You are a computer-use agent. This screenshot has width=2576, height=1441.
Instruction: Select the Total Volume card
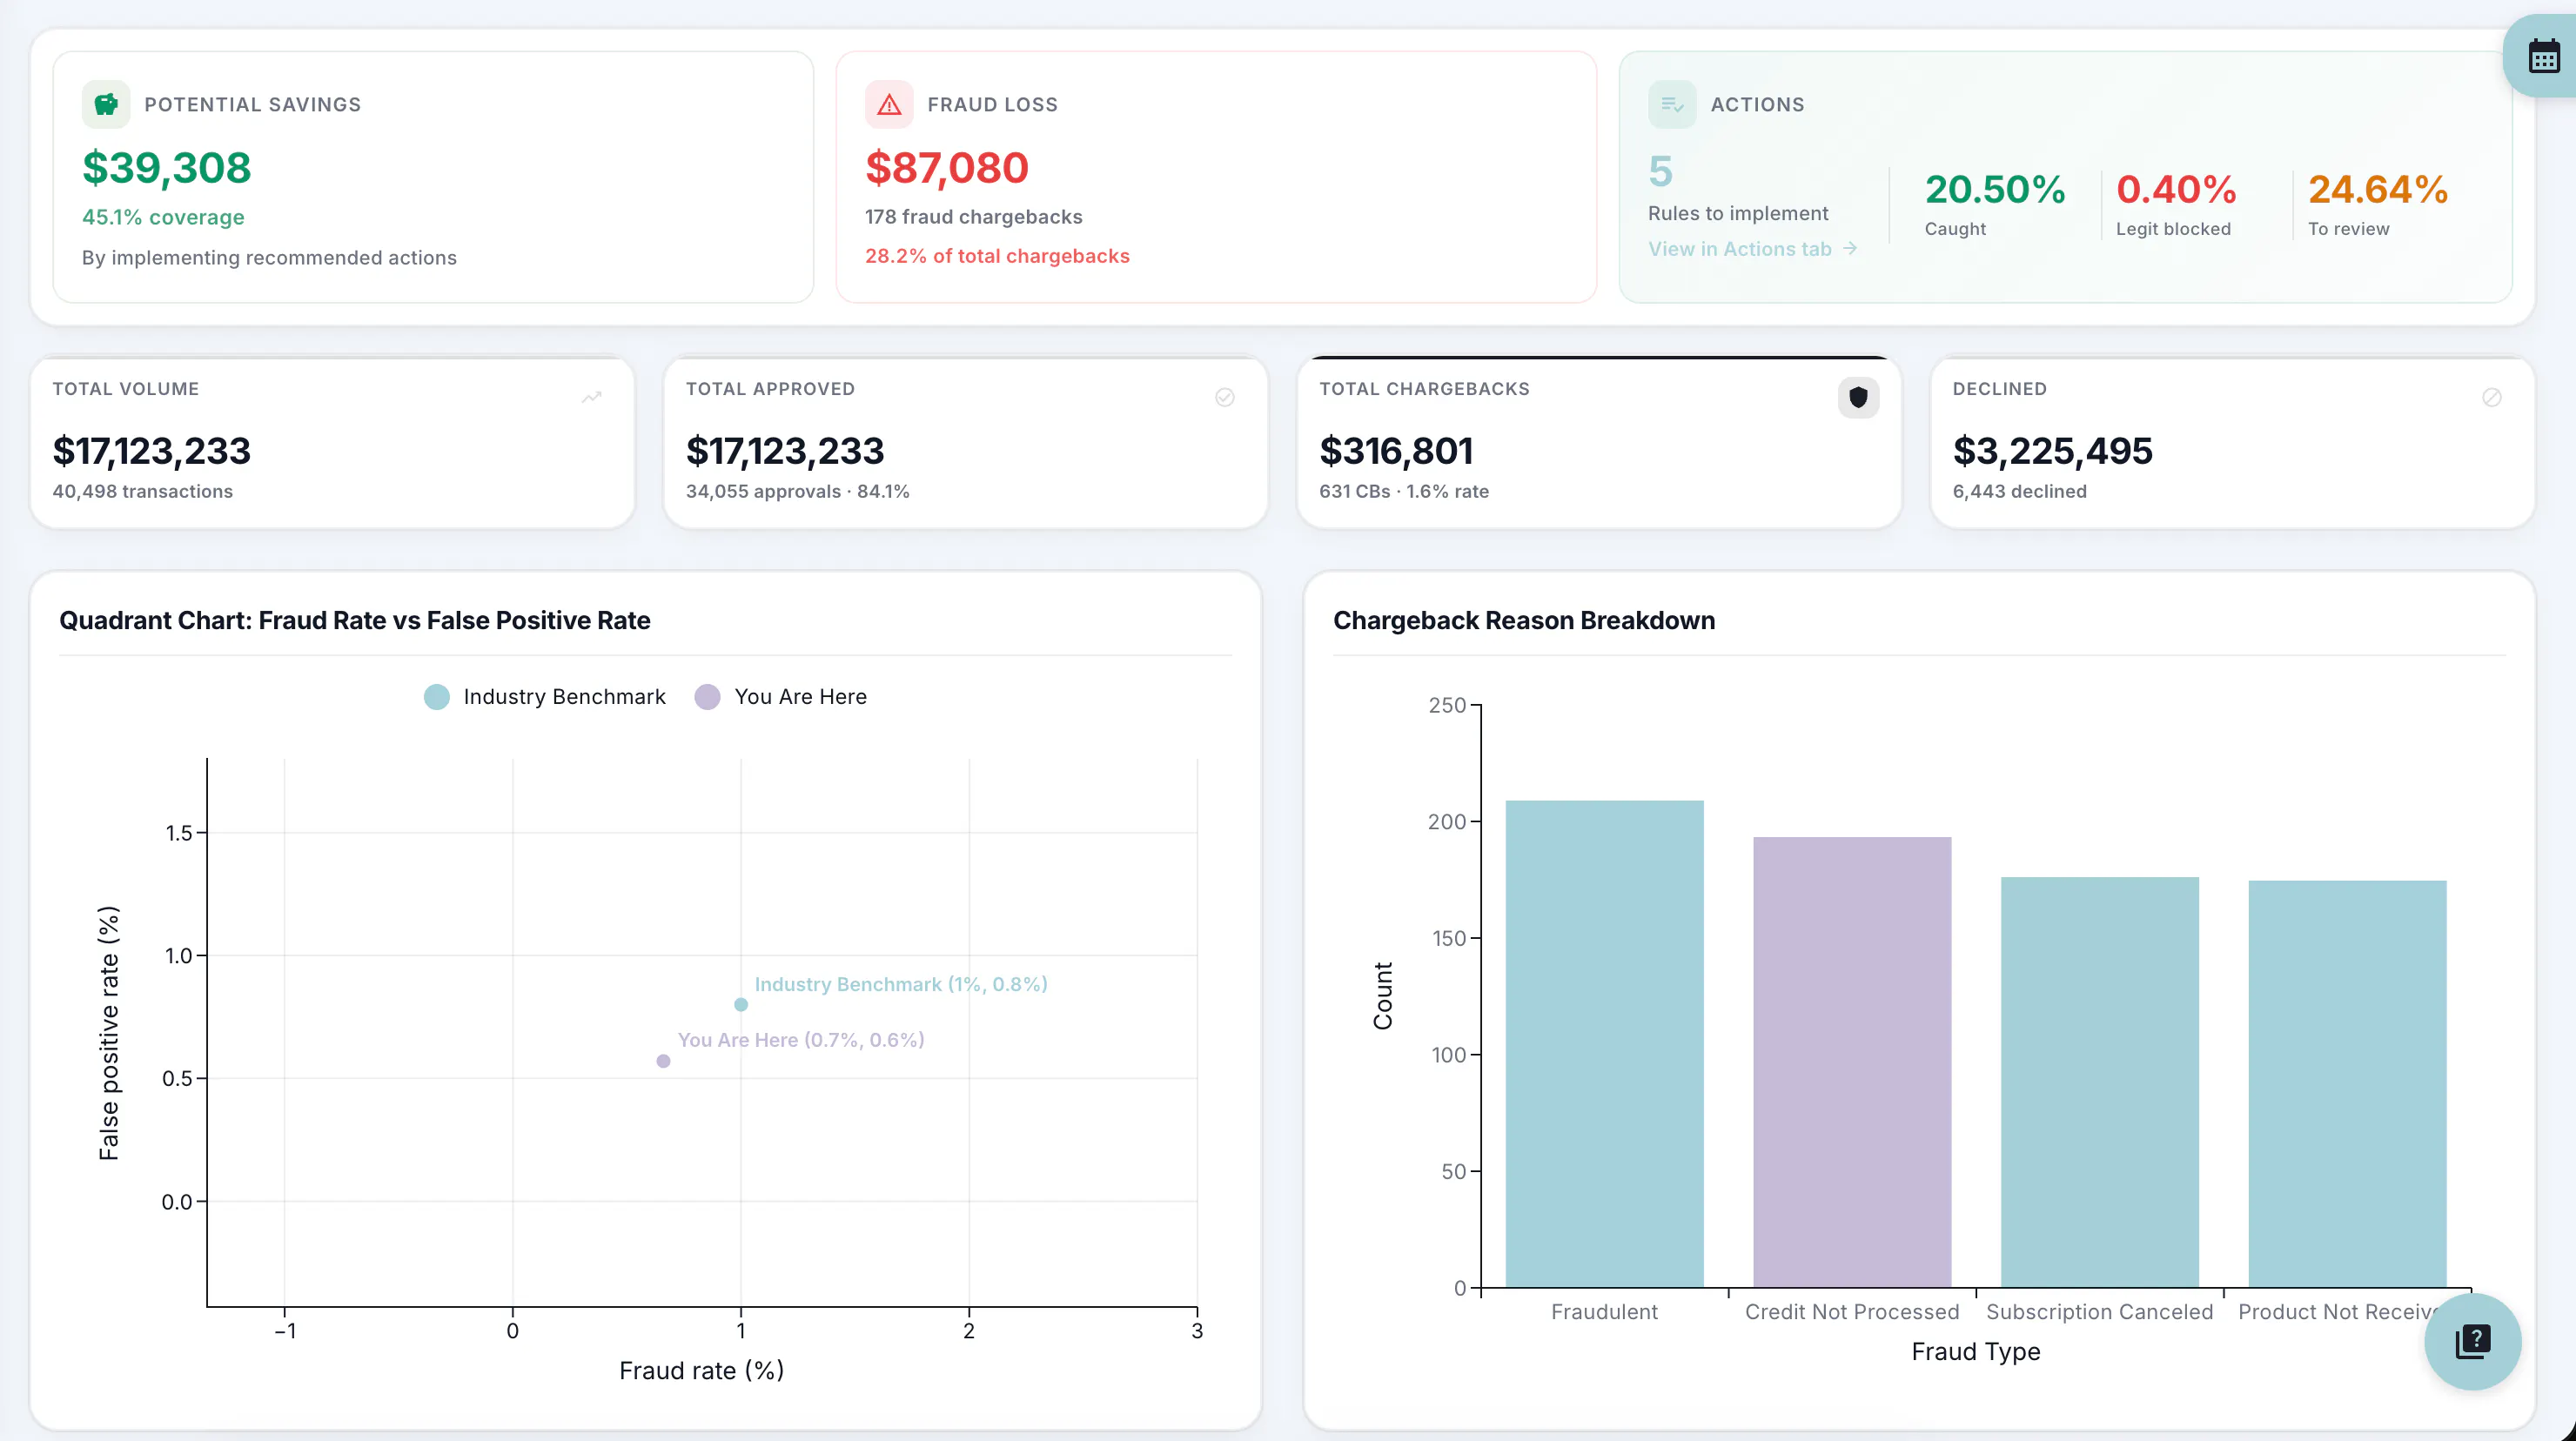tap(332, 442)
